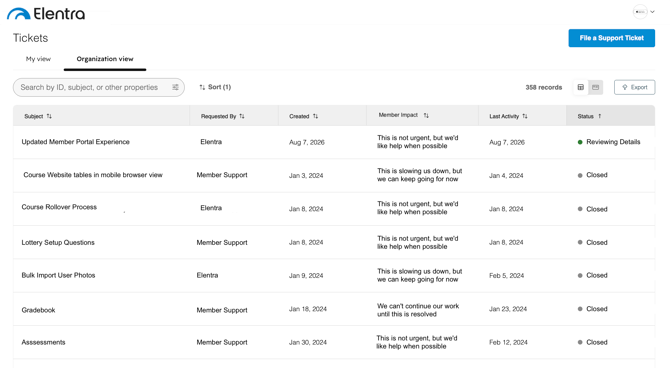Expand the account dropdown chevron
The width and height of the screenshot is (670, 368).
652,12
